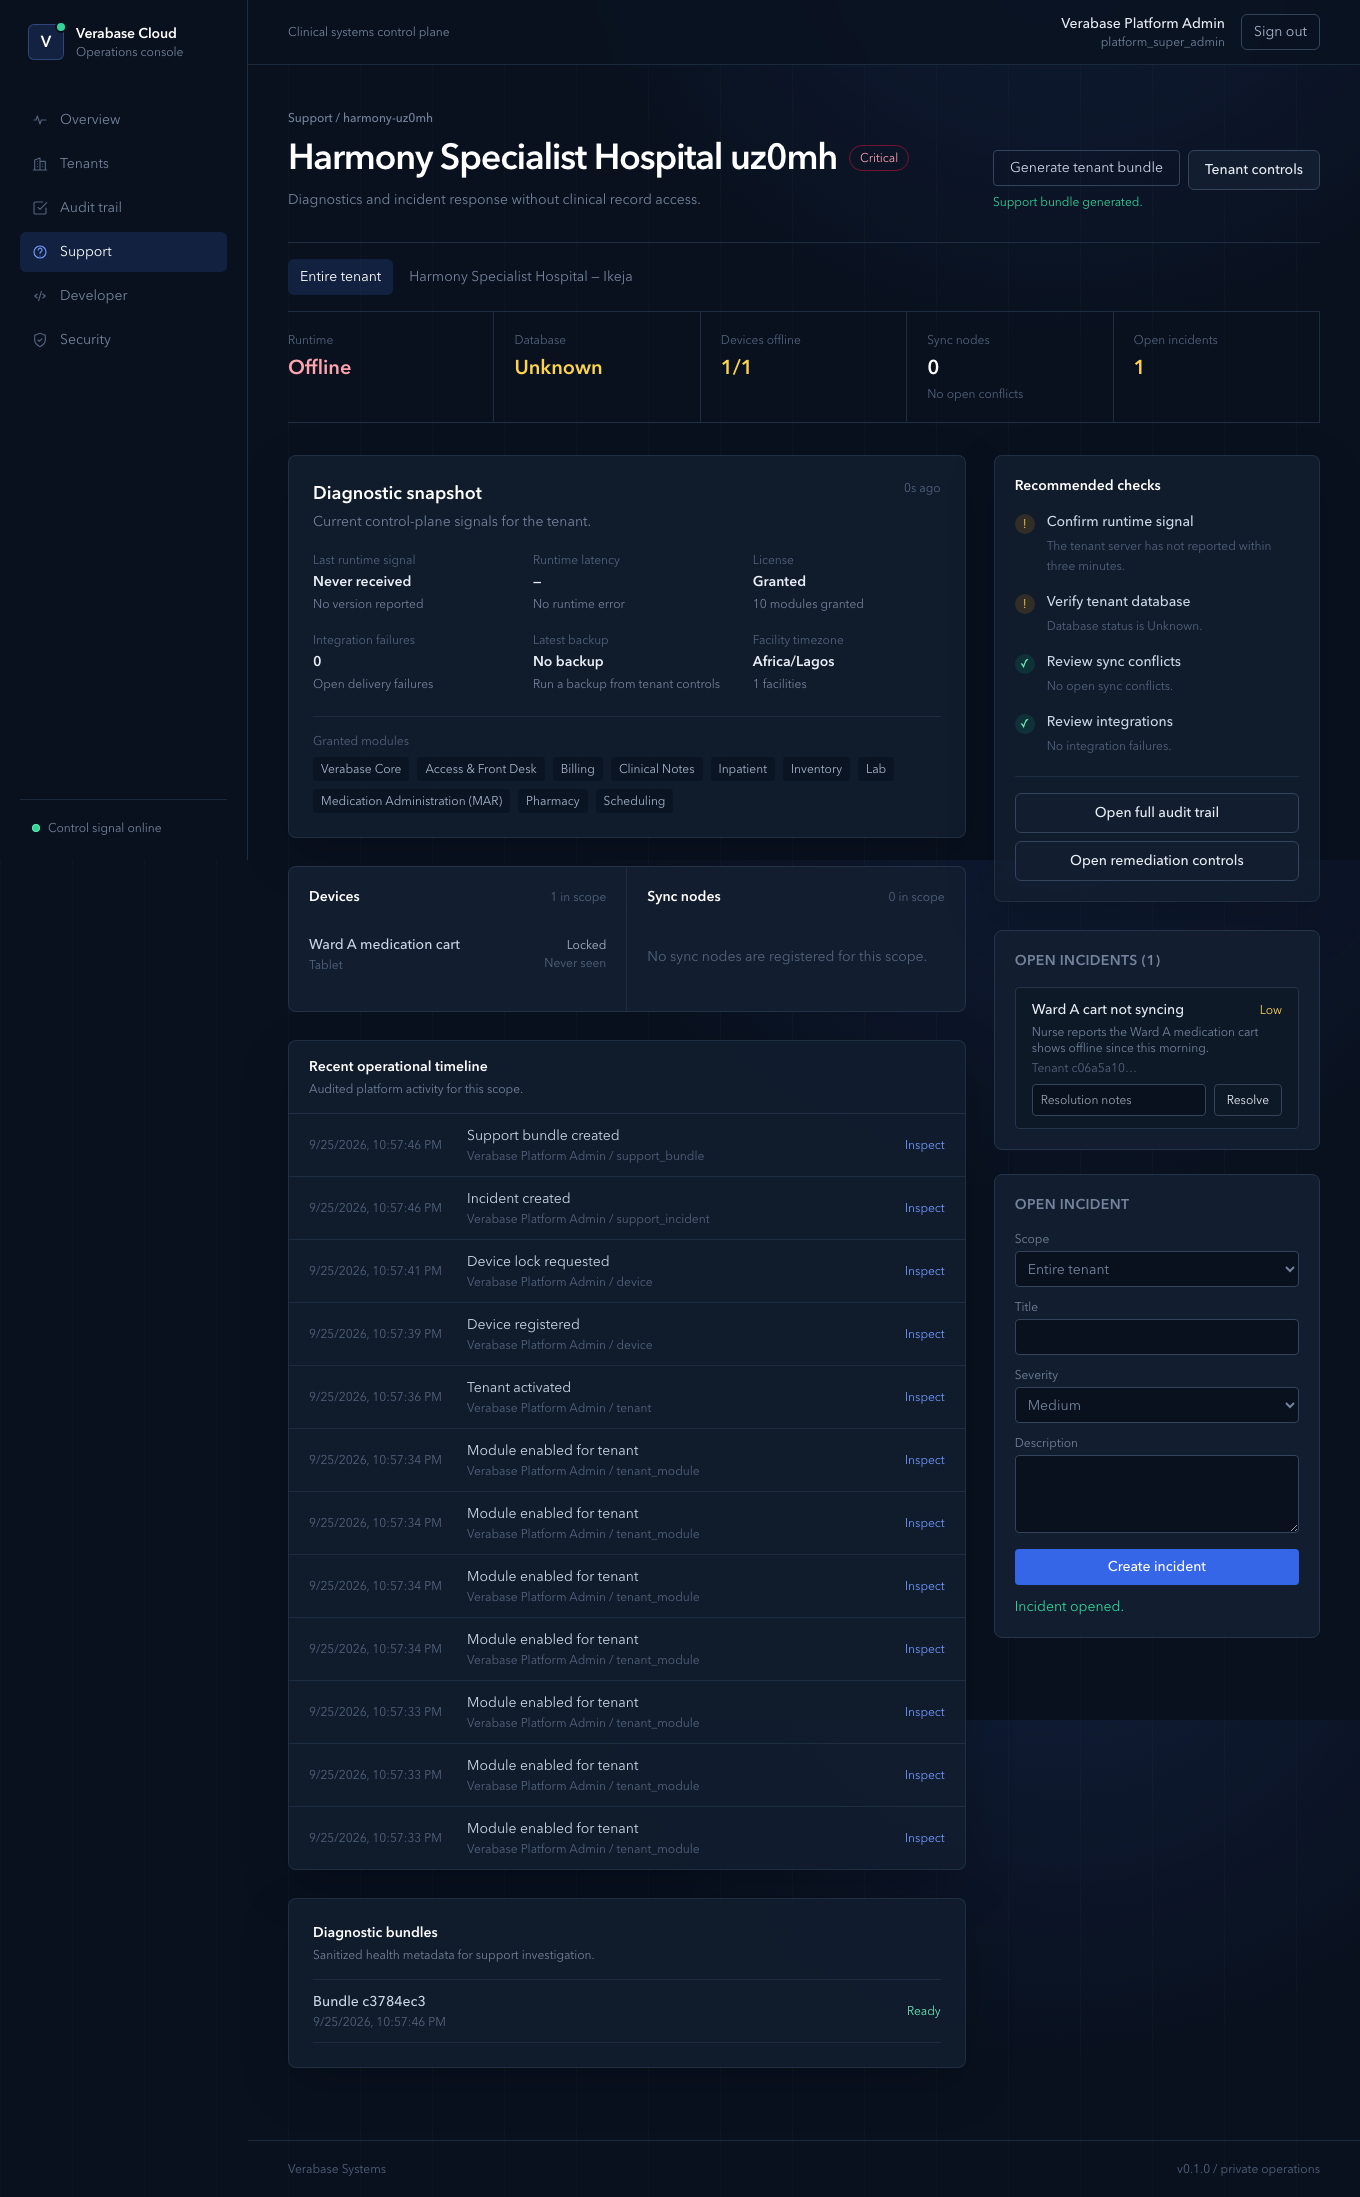
Task: Focus the Resolution notes field
Action: click(1118, 1100)
